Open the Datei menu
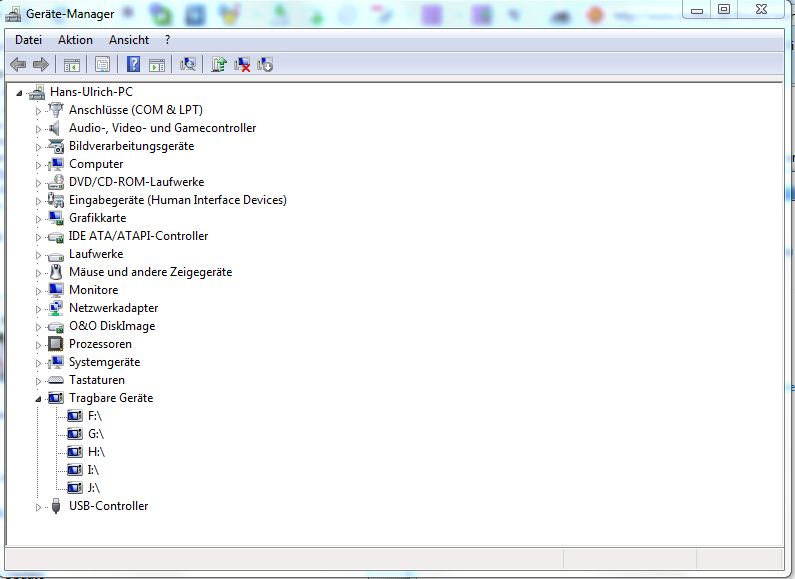This screenshot has width=795, height=579. pyautogui.click(x=28, y=40)
